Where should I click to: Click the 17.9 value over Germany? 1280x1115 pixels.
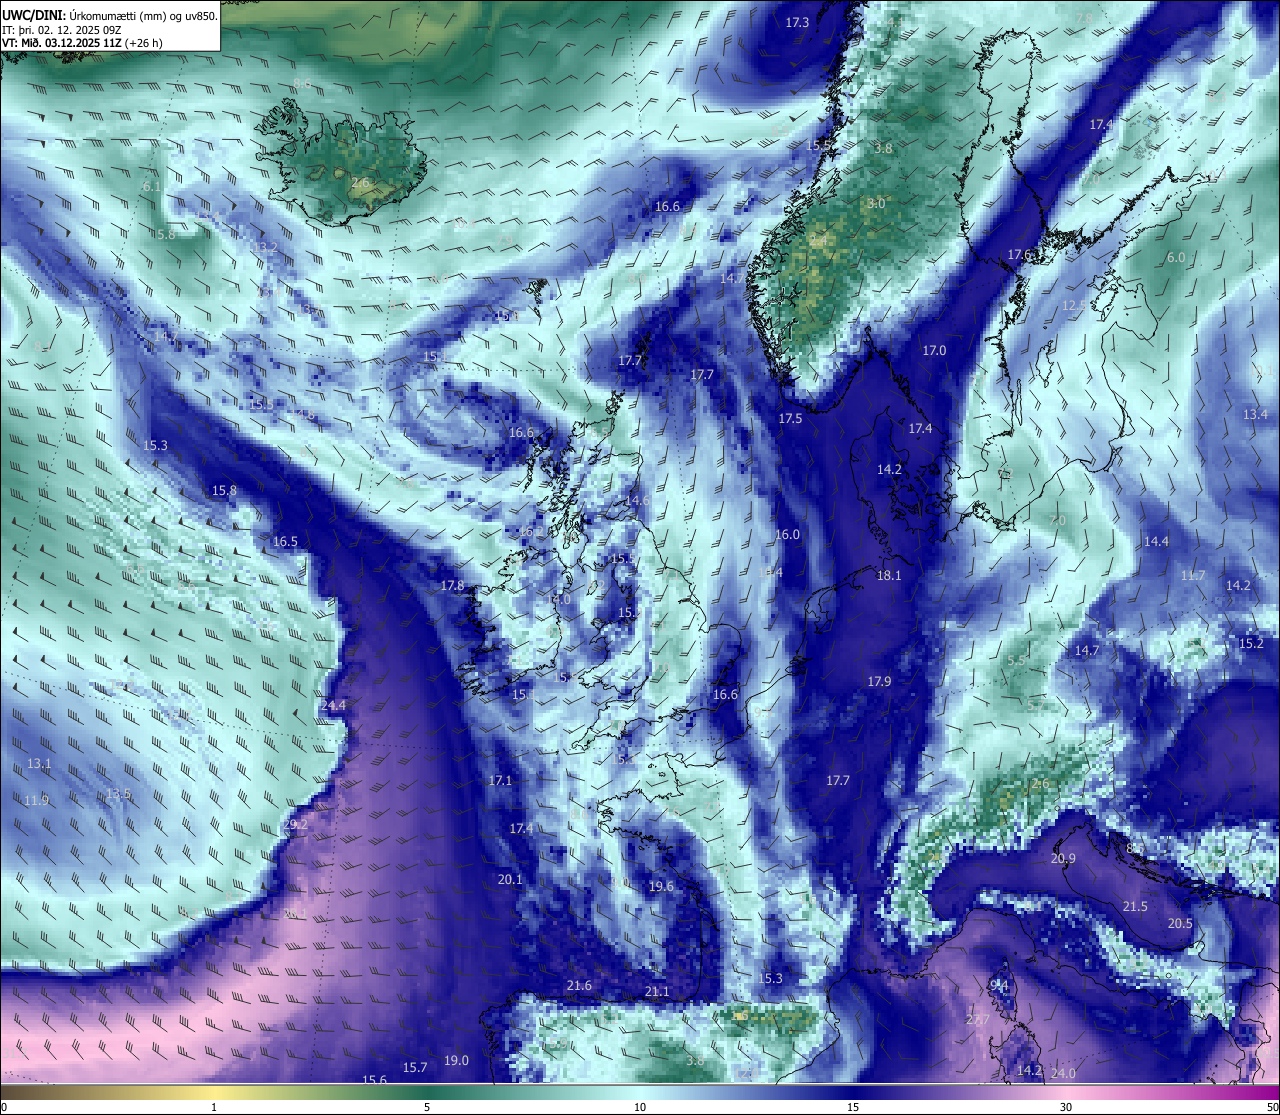tap(879, 681)
